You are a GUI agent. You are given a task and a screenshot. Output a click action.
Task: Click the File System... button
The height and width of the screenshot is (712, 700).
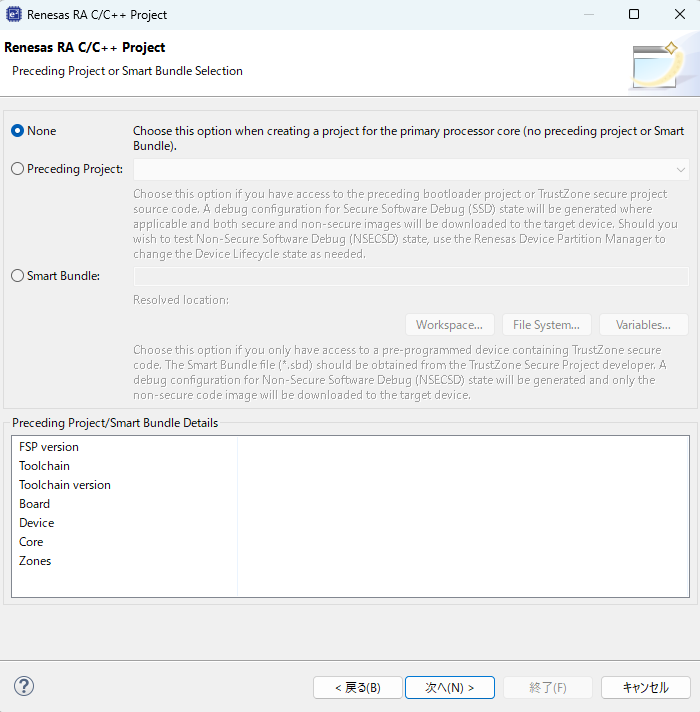(x=547, y=325)
